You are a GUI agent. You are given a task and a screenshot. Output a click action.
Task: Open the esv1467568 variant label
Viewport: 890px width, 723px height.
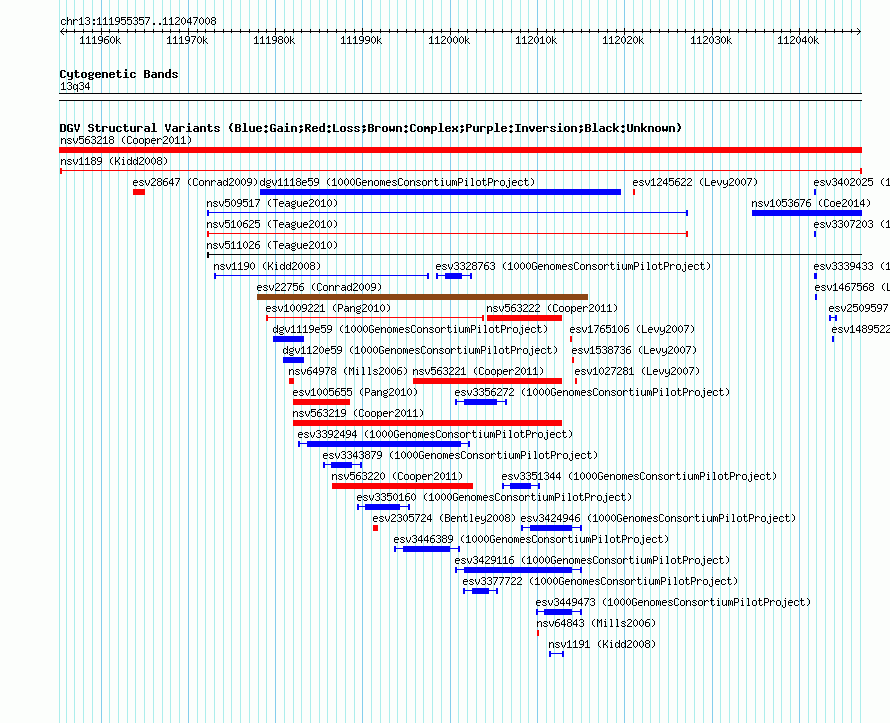(x=851, y=287)
